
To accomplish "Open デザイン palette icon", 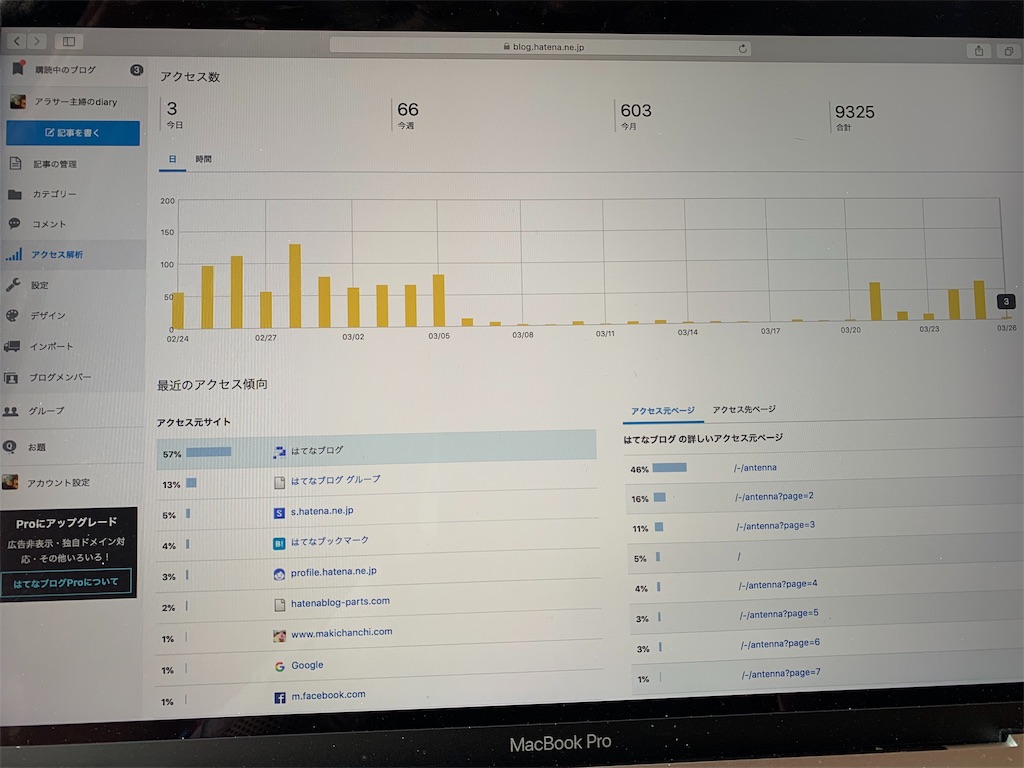I will [12, 315].
